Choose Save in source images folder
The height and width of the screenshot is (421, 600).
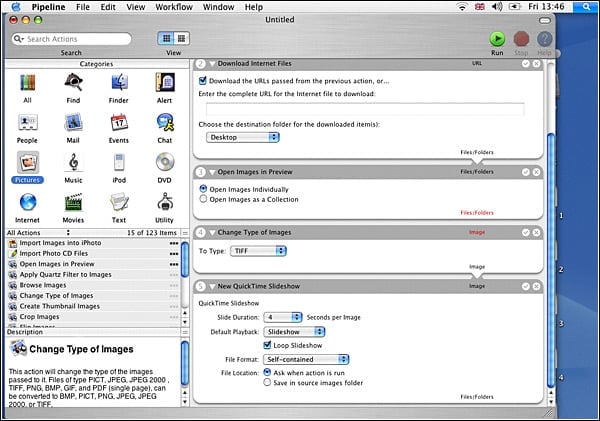(267, 382)
